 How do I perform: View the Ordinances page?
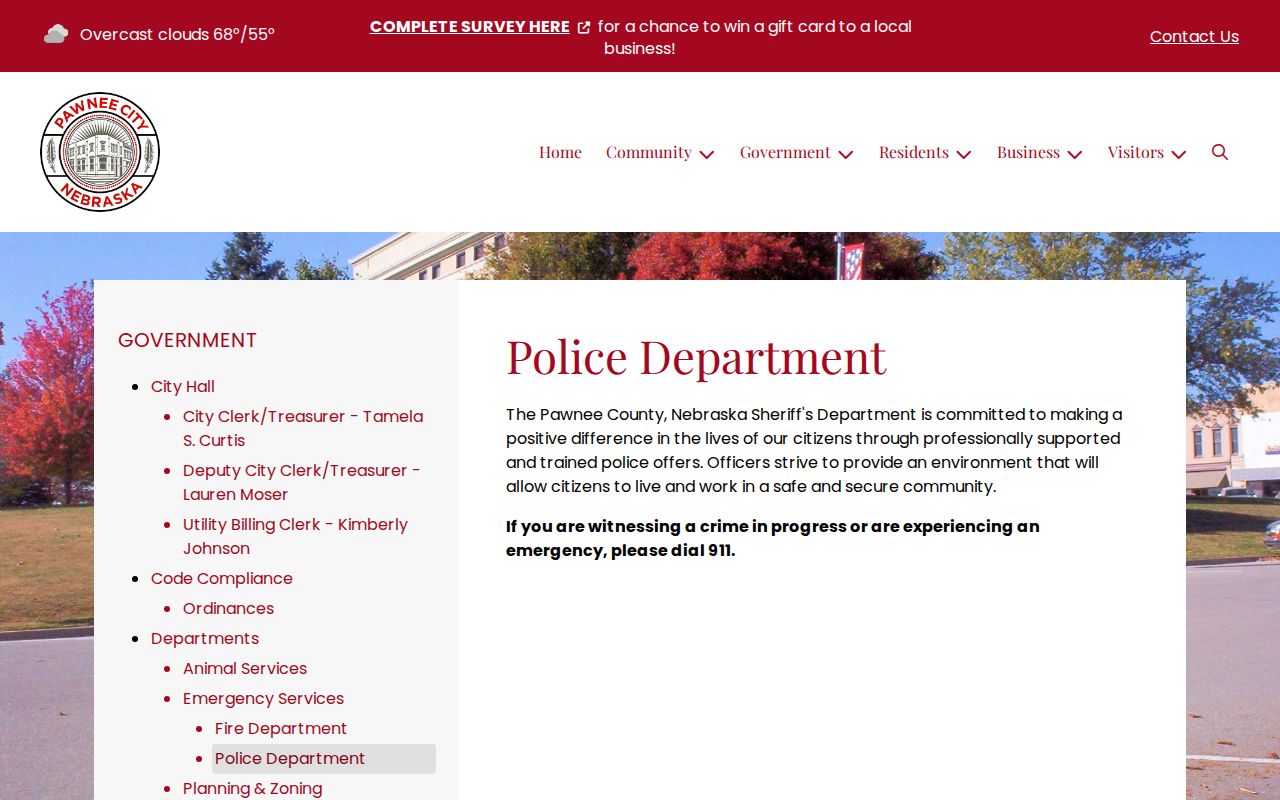tap(228, 608)
